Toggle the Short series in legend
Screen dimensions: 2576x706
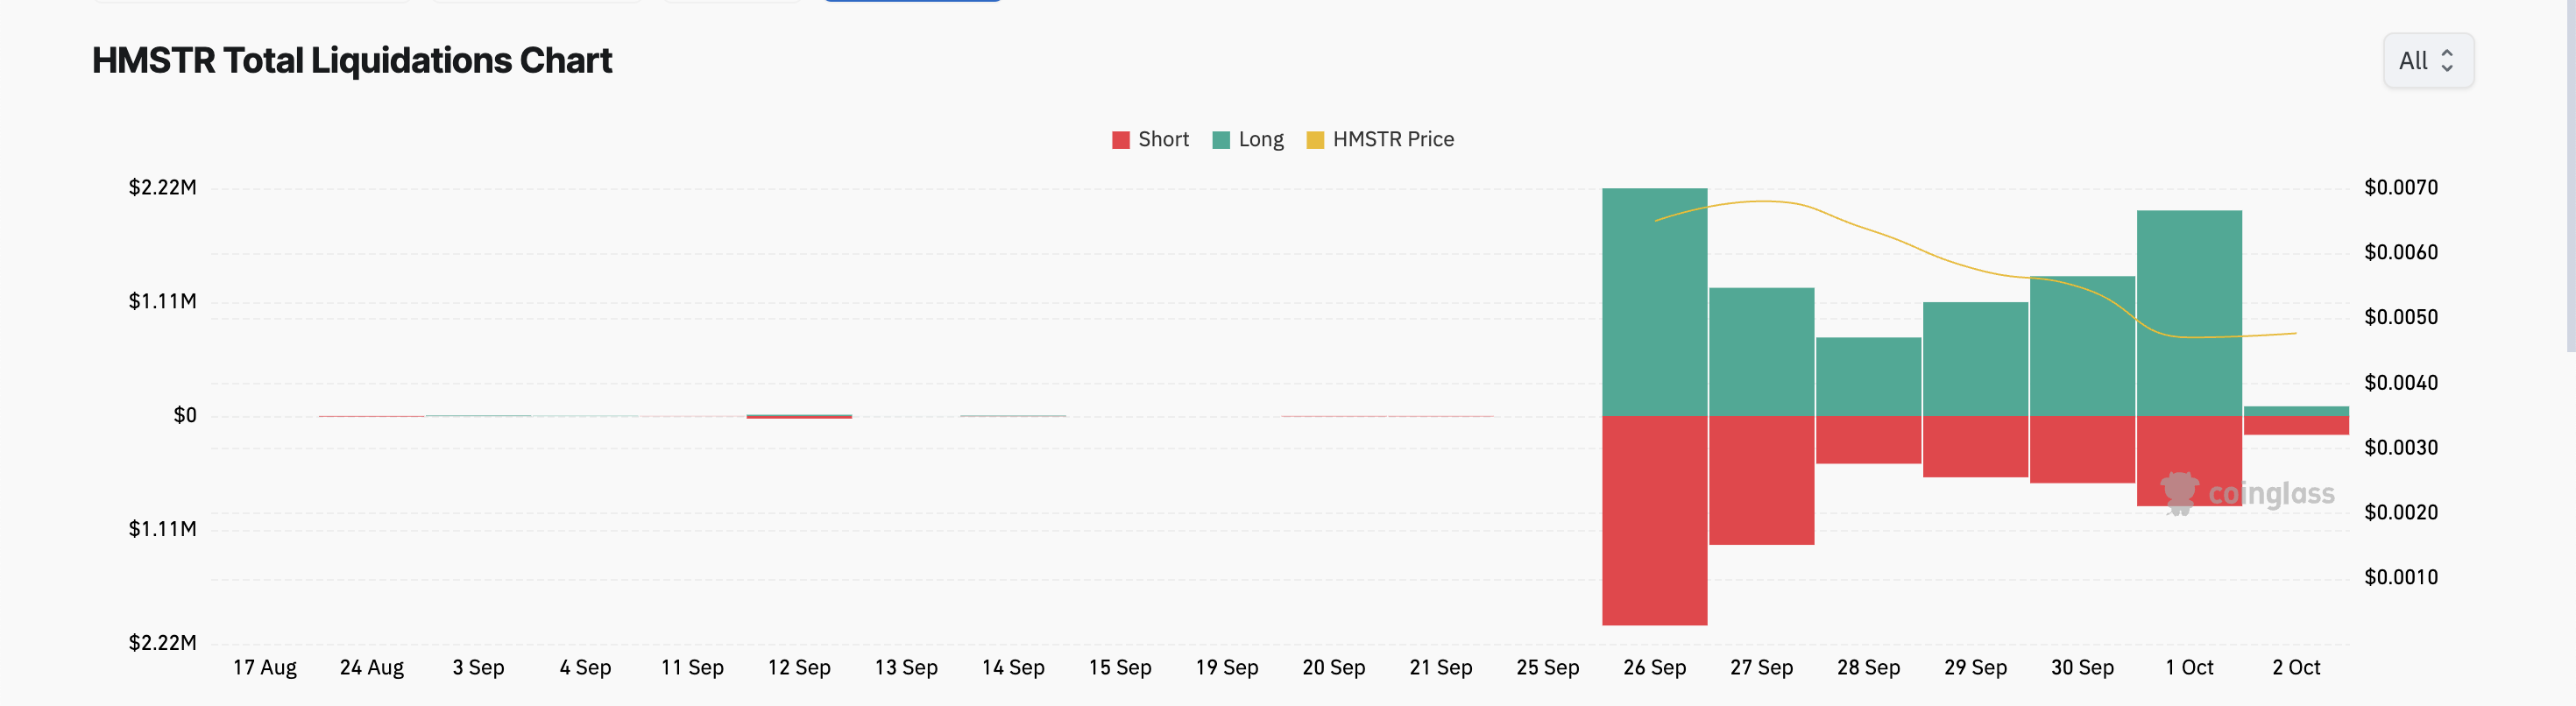pyautogui.click(x=1151, y=140)
